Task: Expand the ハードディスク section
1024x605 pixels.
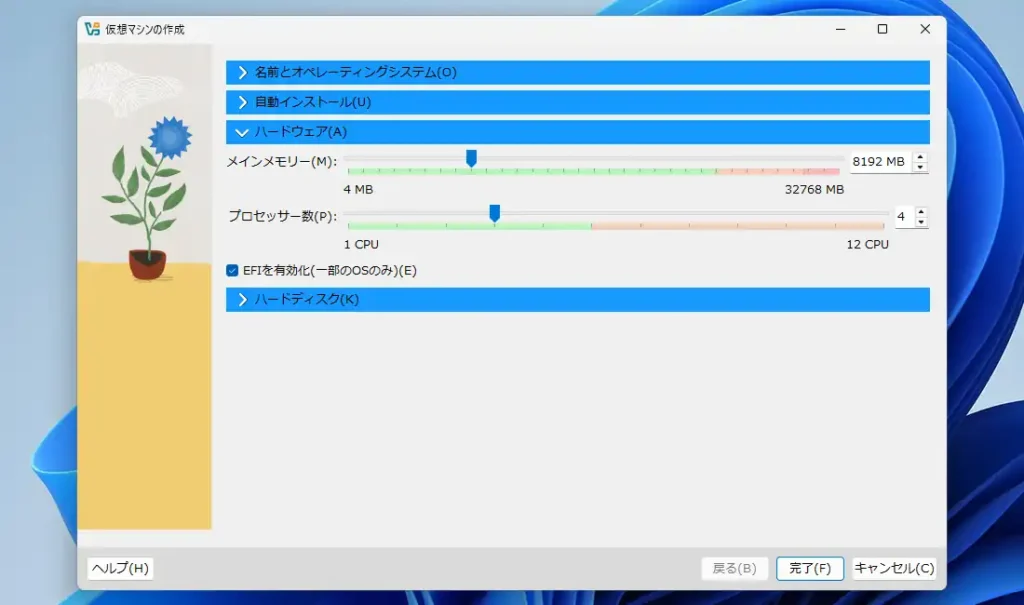Action: click(242, 300)
